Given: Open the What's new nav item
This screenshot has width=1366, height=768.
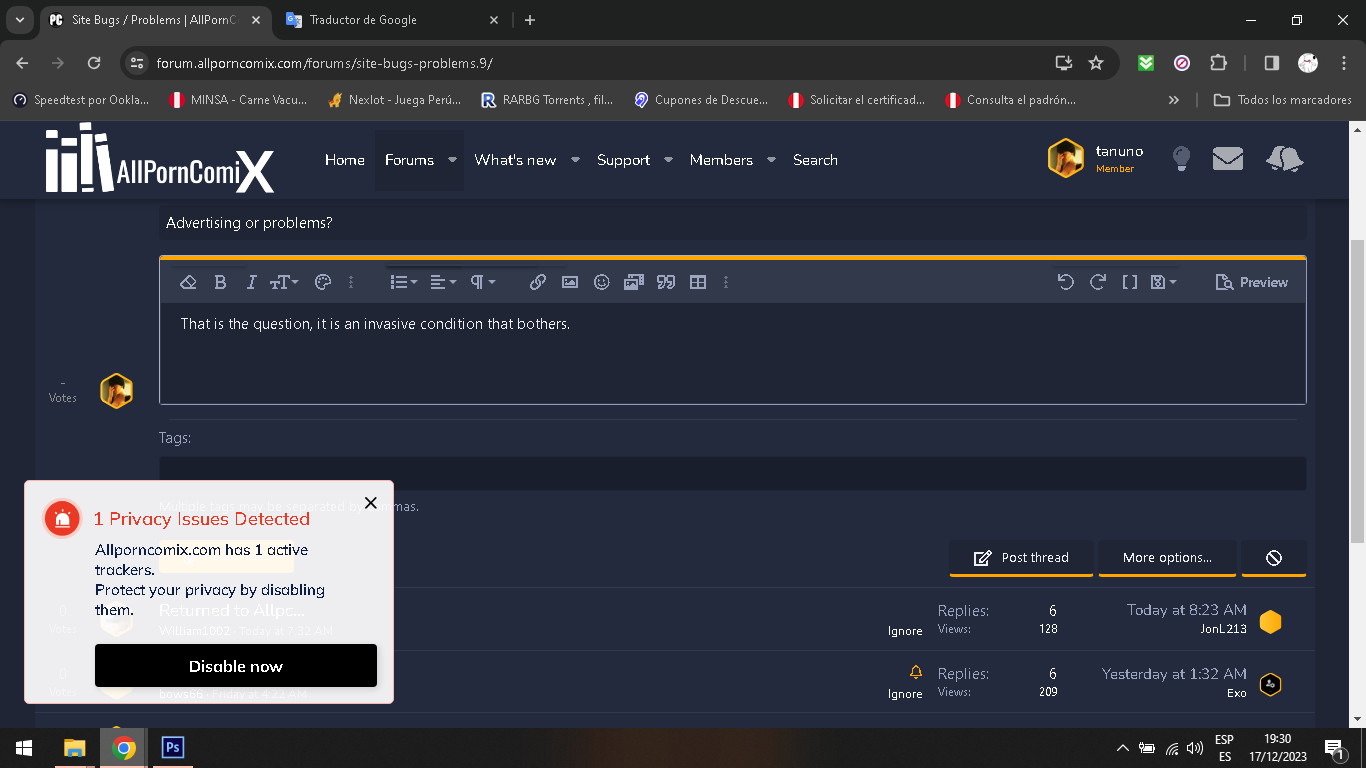Looking at the screenshot, I should tap(515, 160).
